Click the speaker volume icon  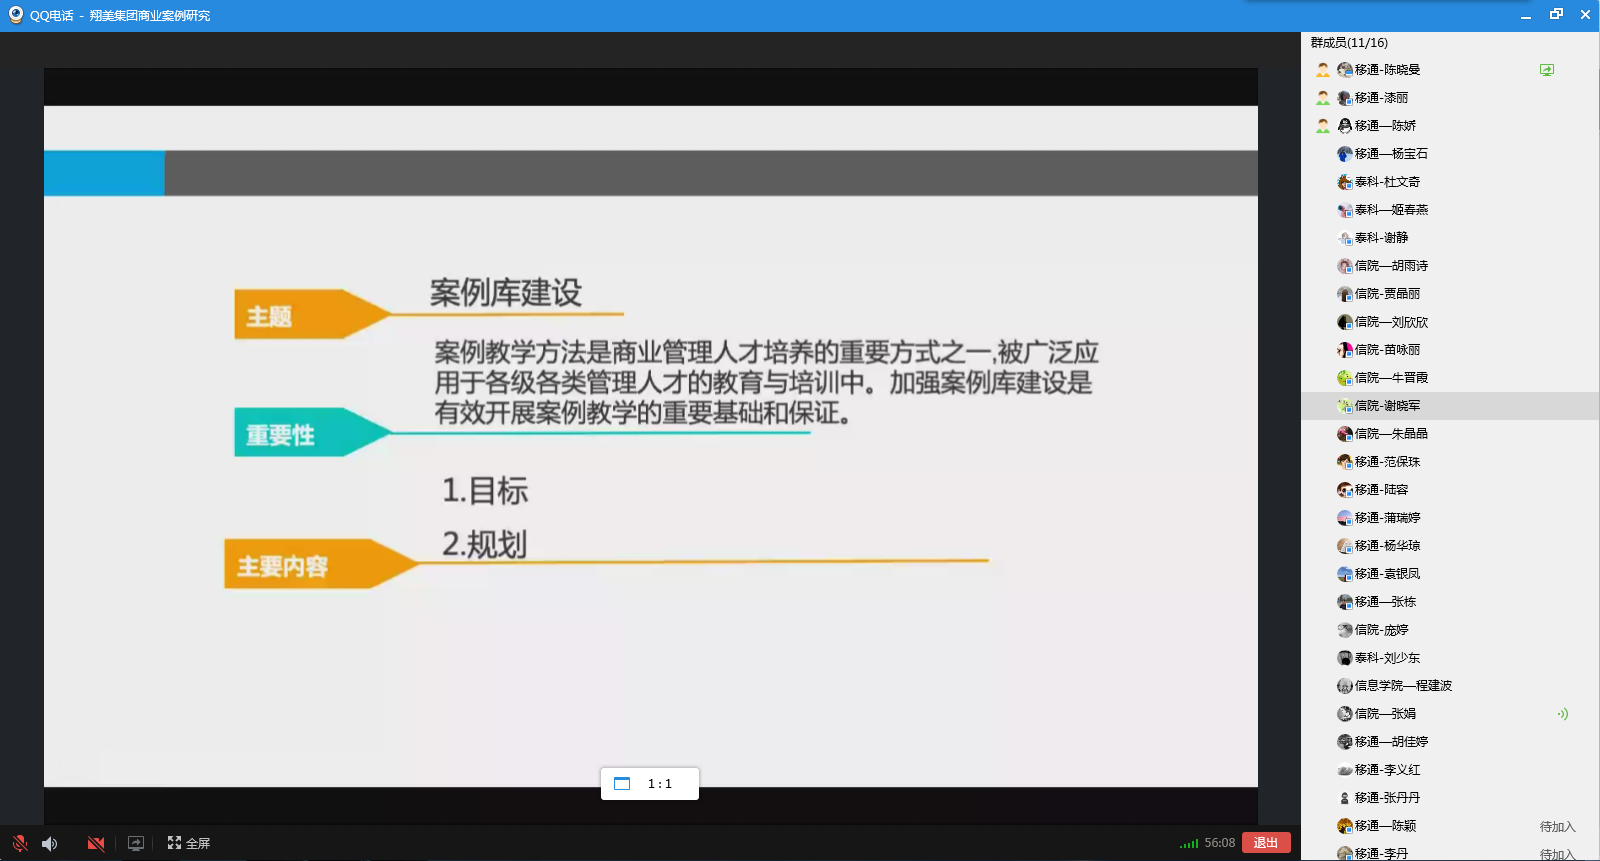(50, 843)
